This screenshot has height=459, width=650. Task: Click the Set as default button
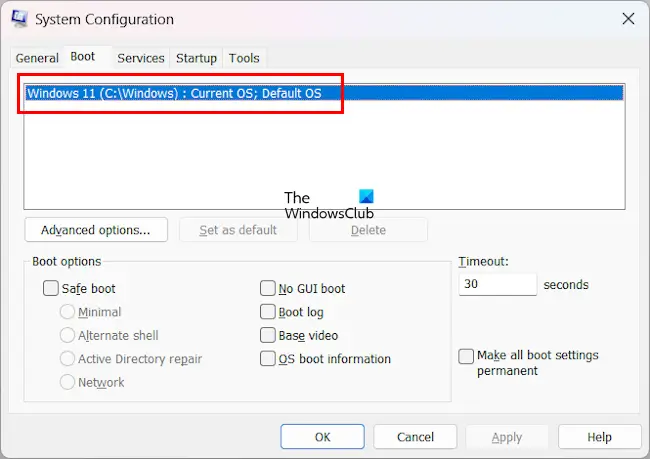238,230
